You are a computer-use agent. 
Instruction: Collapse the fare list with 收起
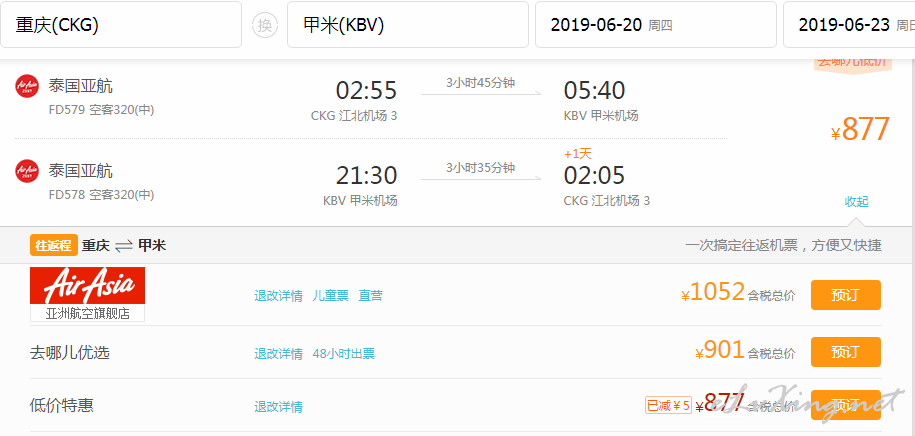[x=857, y=202]
